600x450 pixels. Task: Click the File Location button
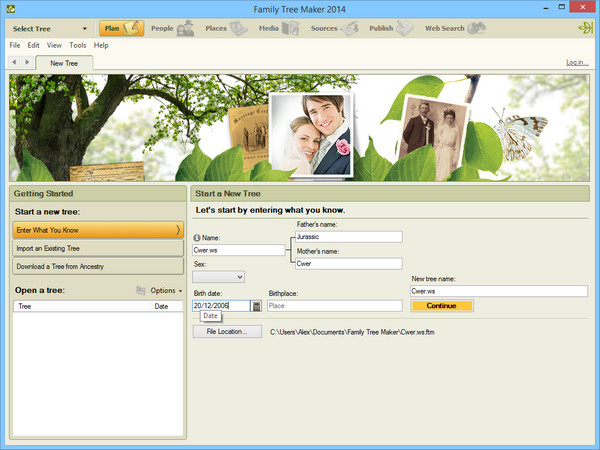click(227, 332)
